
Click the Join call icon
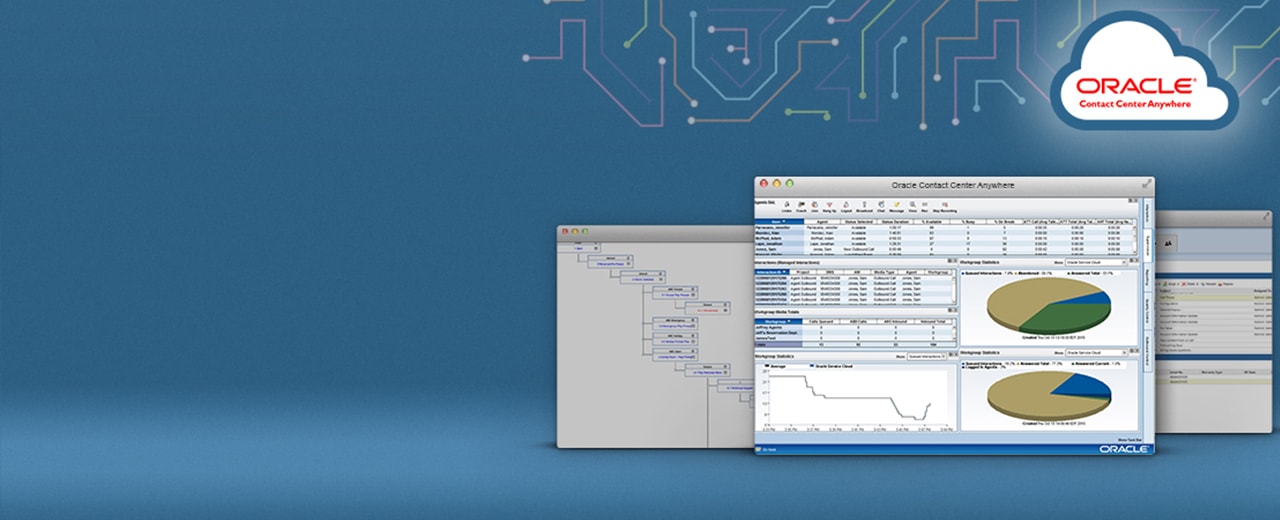point(814,207)
